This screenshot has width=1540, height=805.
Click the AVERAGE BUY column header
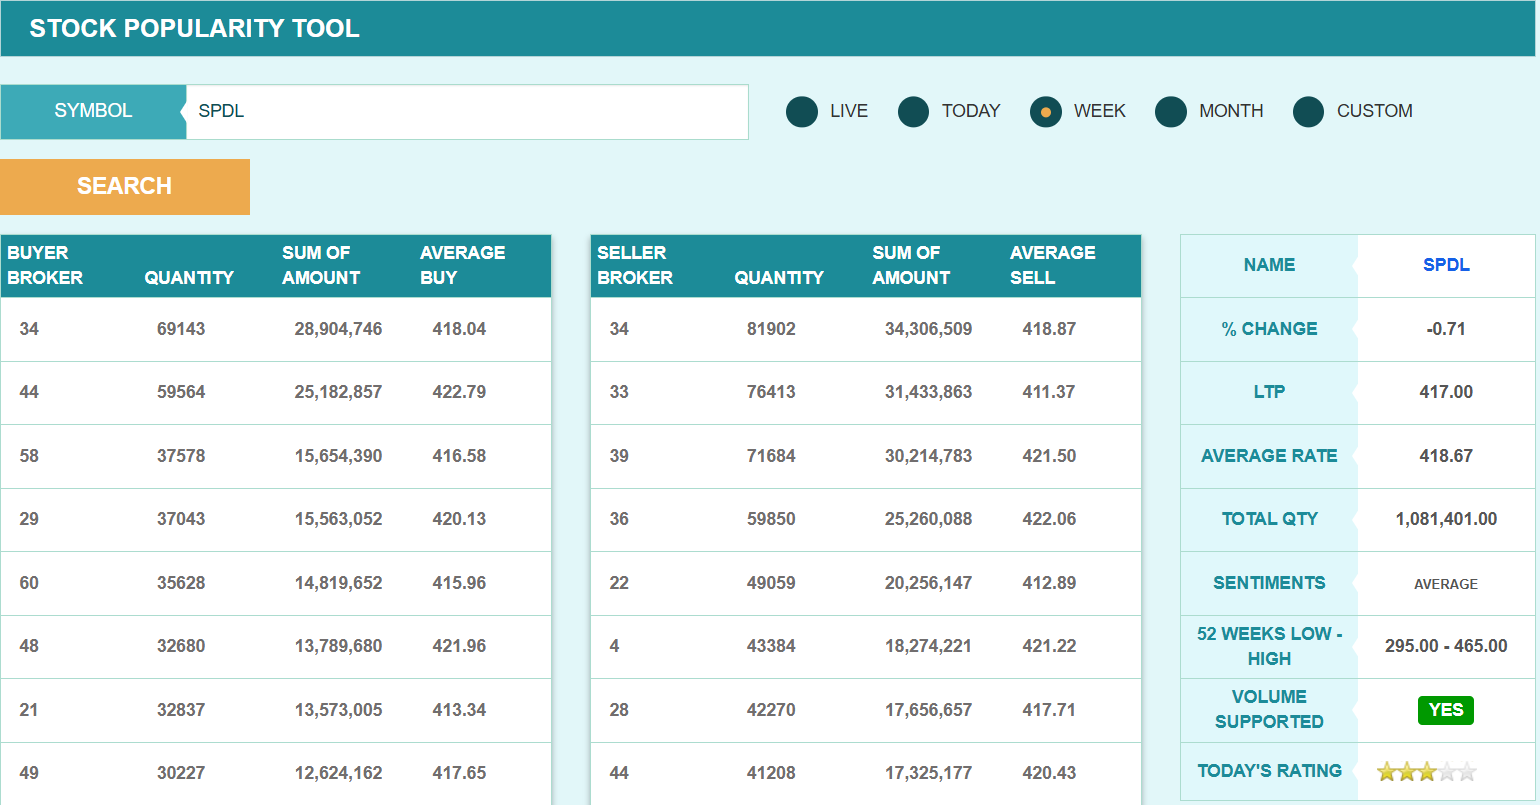tap(462, 266)
